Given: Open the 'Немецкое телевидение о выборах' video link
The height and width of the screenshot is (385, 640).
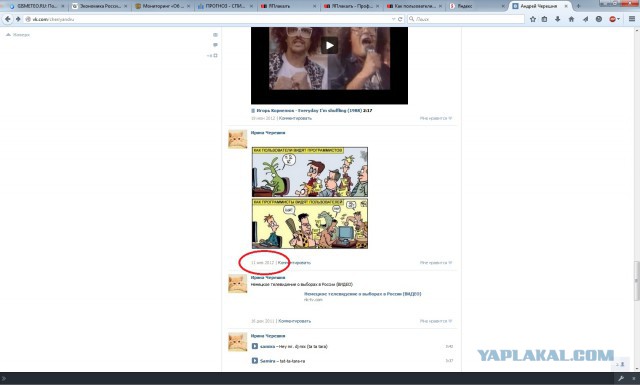Looking at the screenshot, I should click(x=362, y=294).
